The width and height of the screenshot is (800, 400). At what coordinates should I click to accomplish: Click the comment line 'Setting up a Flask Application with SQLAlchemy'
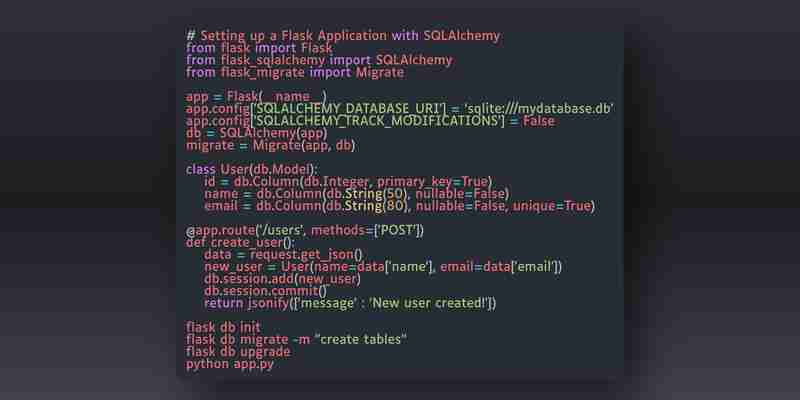pos(343,36)
